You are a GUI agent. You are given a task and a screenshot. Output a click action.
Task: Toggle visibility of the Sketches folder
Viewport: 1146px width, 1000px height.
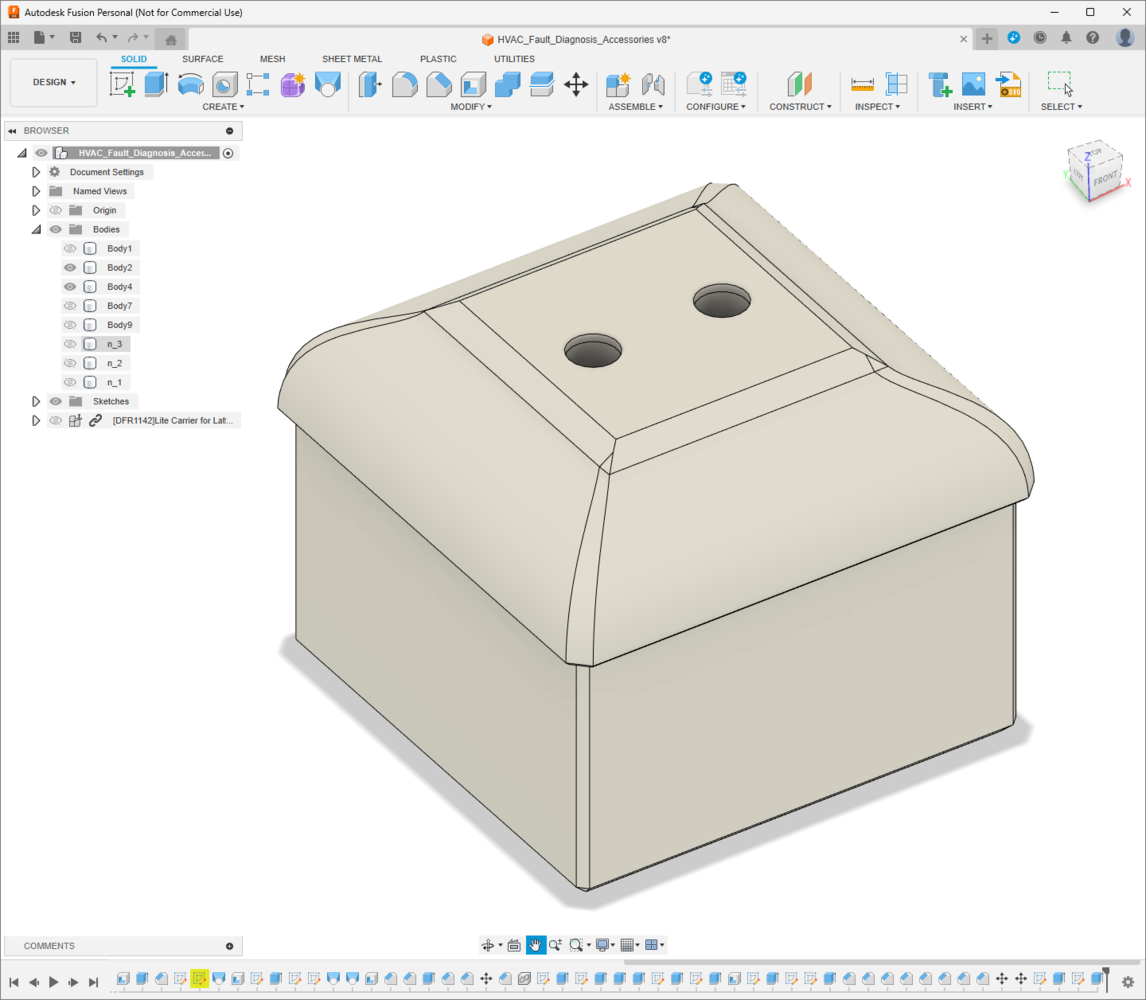(56, 401)
